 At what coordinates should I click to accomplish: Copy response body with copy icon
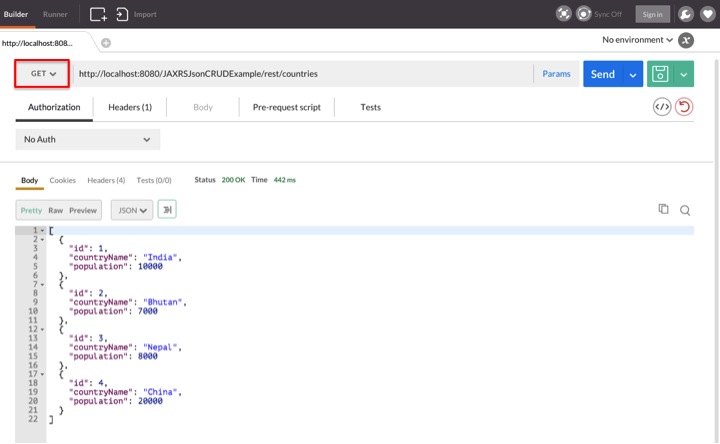(x=663, y=209)
